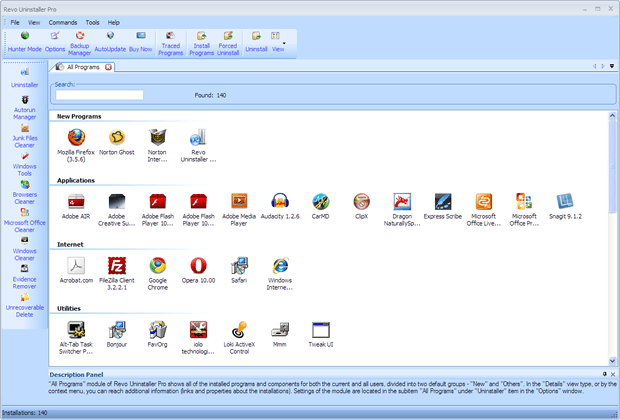Open Traced Programs in the toolbar

click(171, 41)
